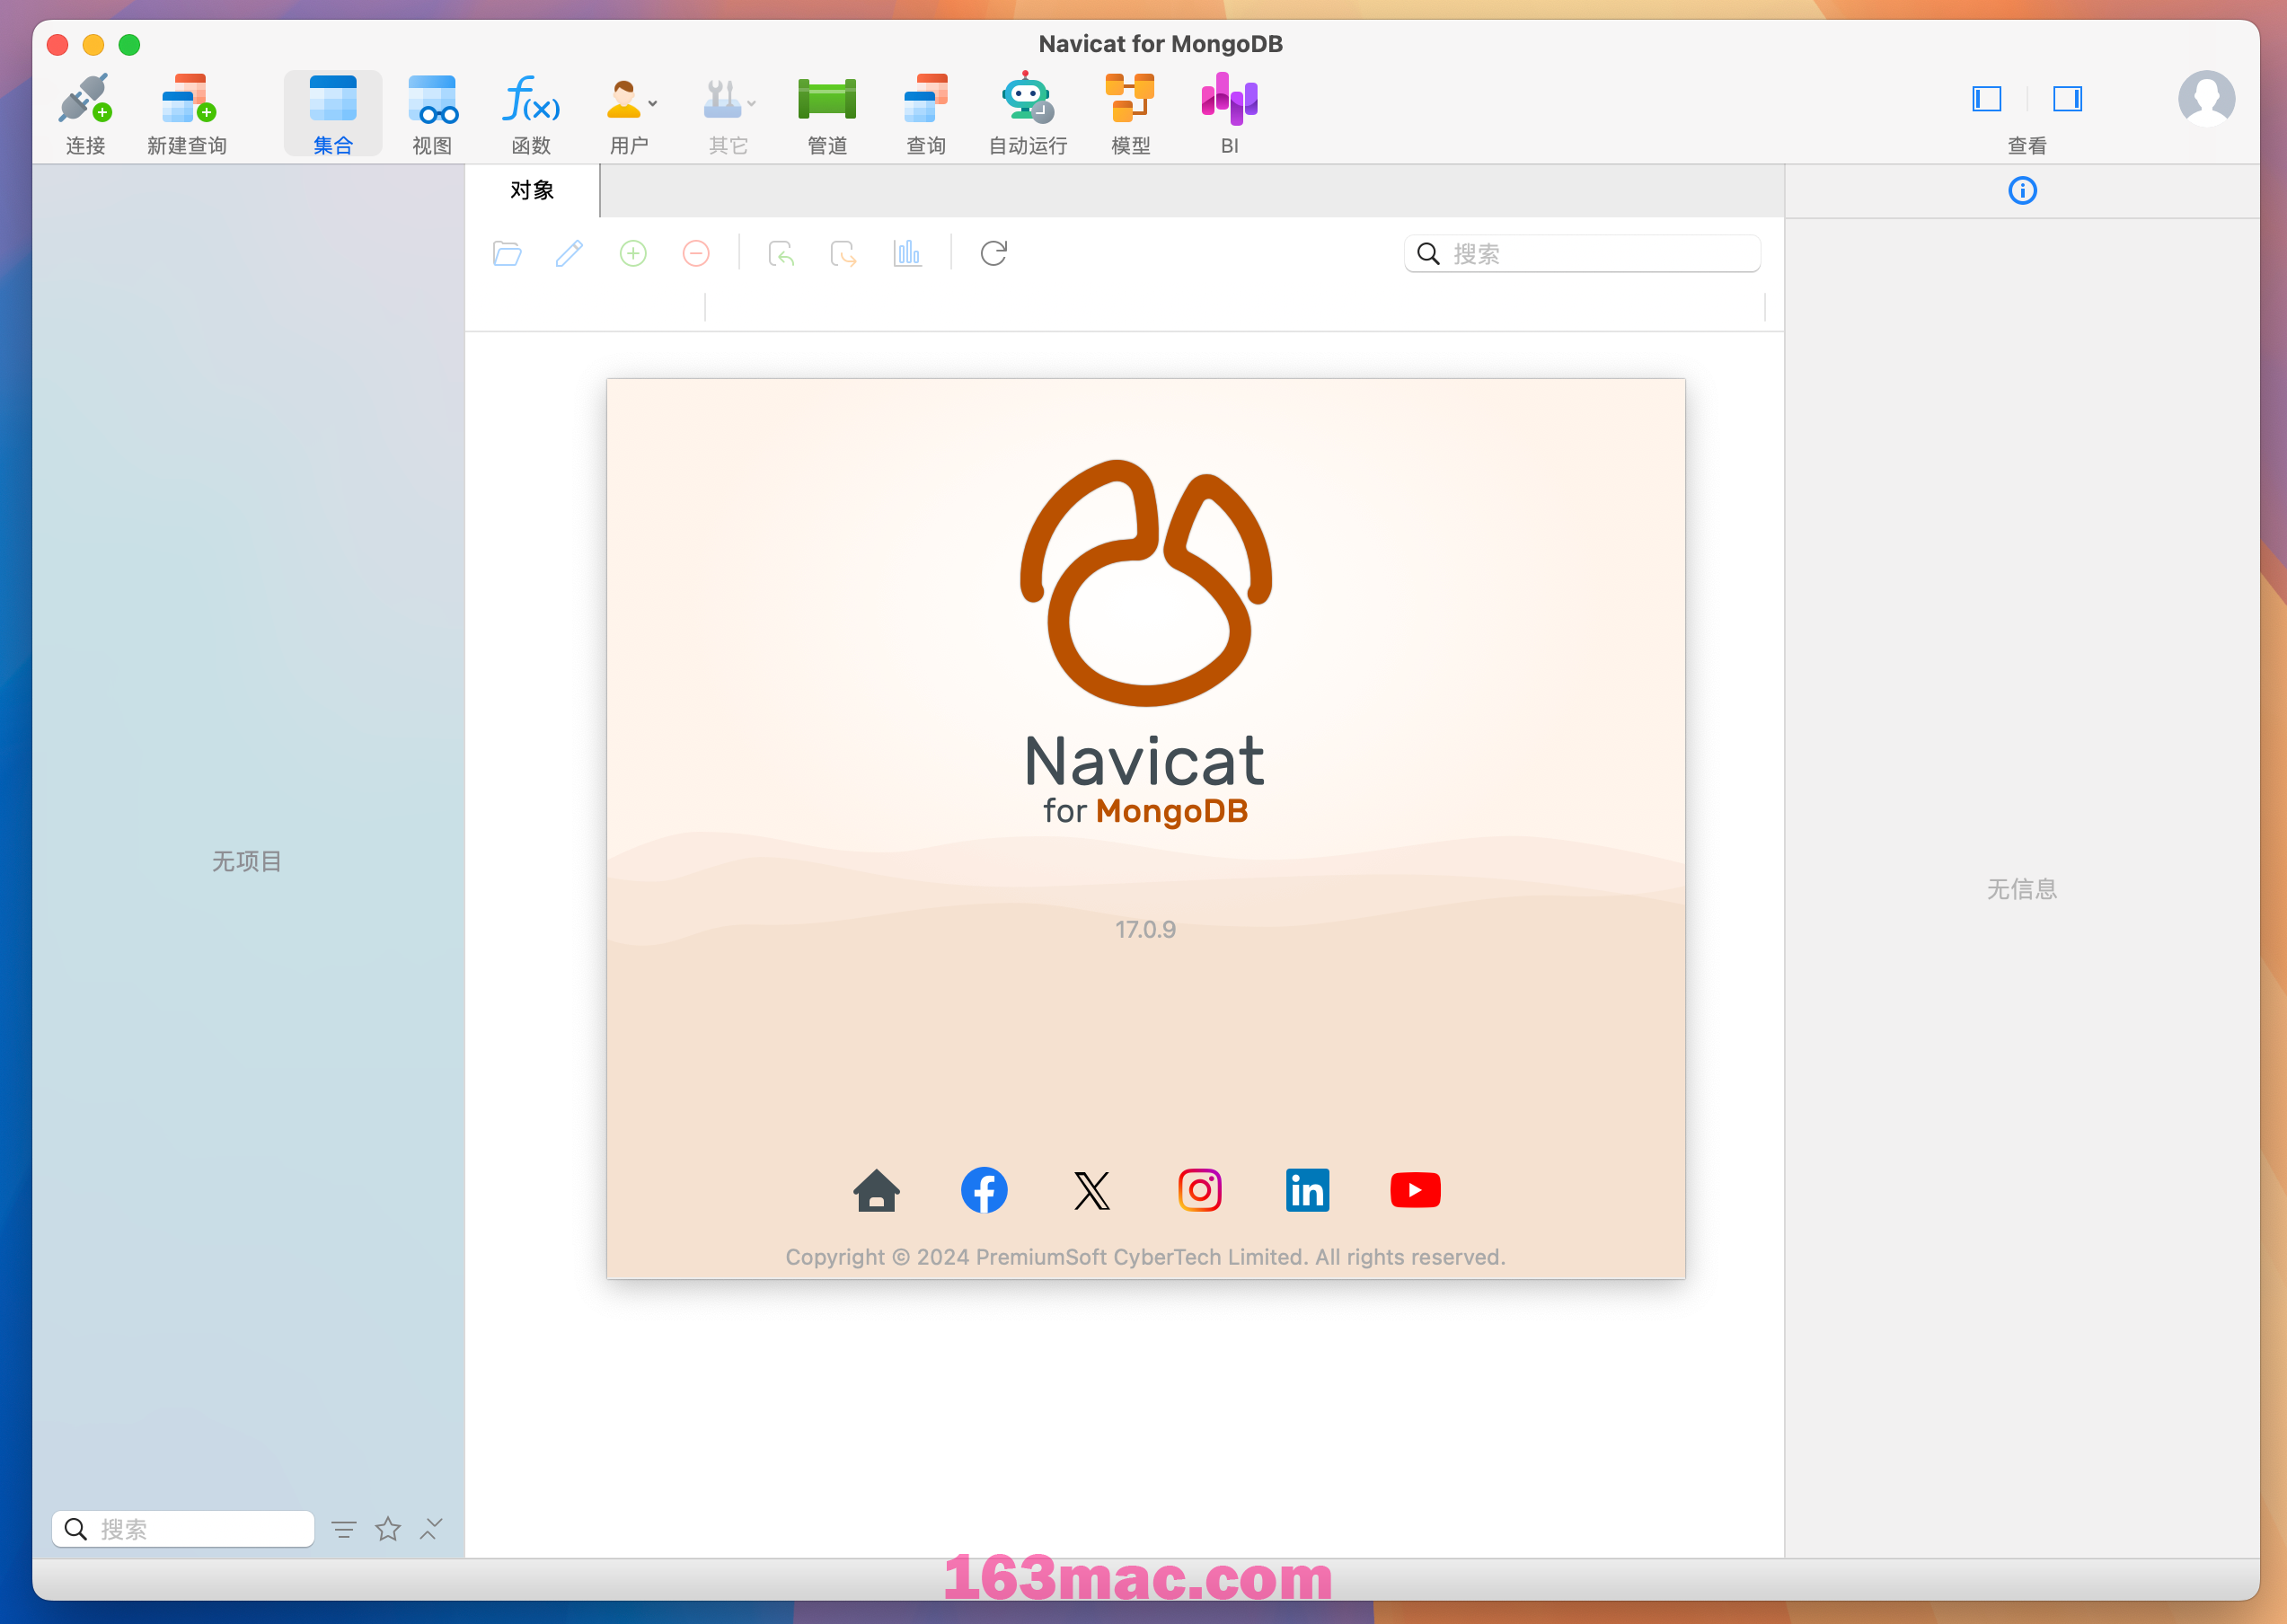Image resolution: width=2287 pixels, height=1624 pixels.
Task: Click the chart icon in object toolbar
Action: point(907,254)
